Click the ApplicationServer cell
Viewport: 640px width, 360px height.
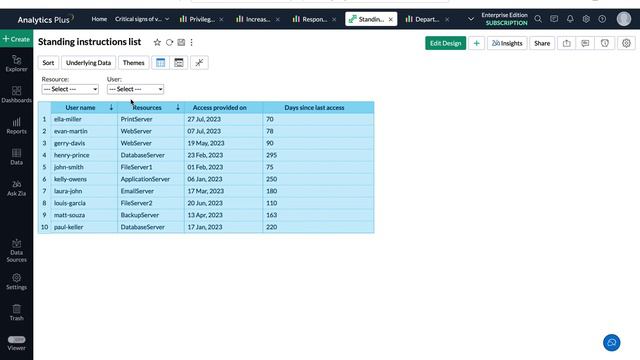click(151, 179)
